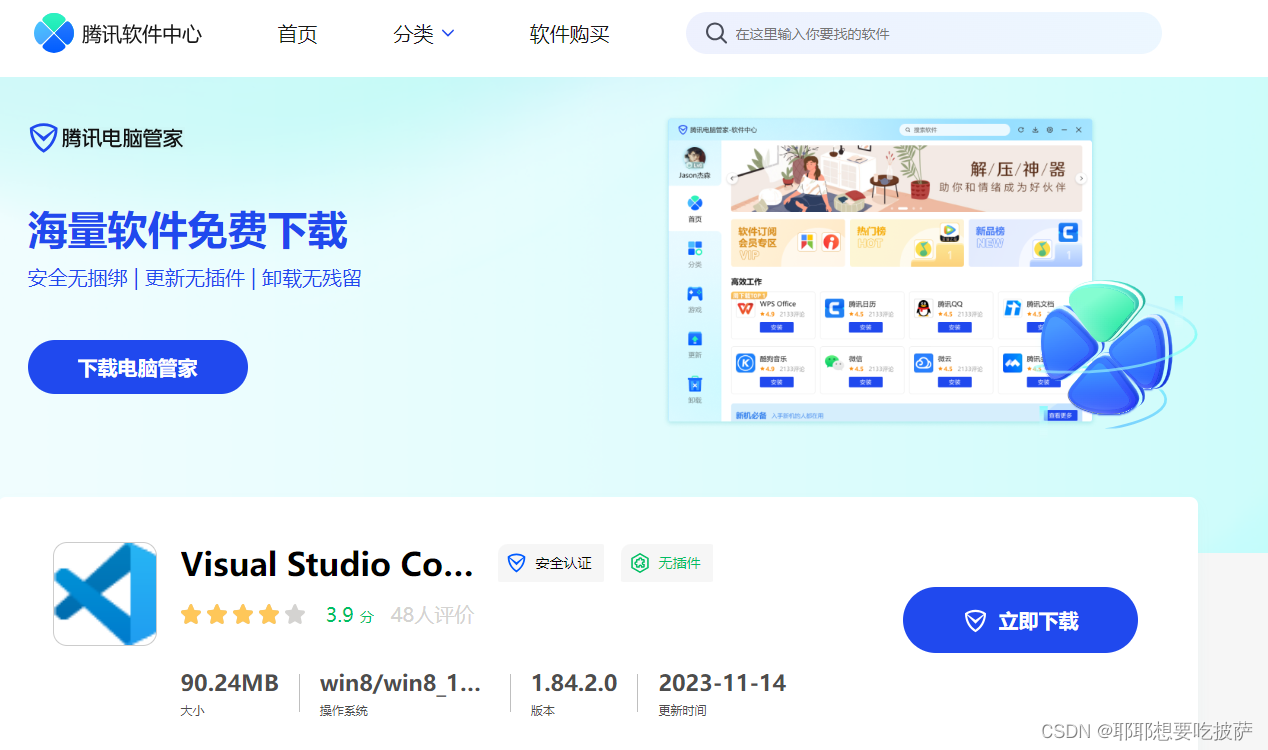Click the 腾讯日历 icon in the preview
The image size is (1268, 750).
point(834,308)
